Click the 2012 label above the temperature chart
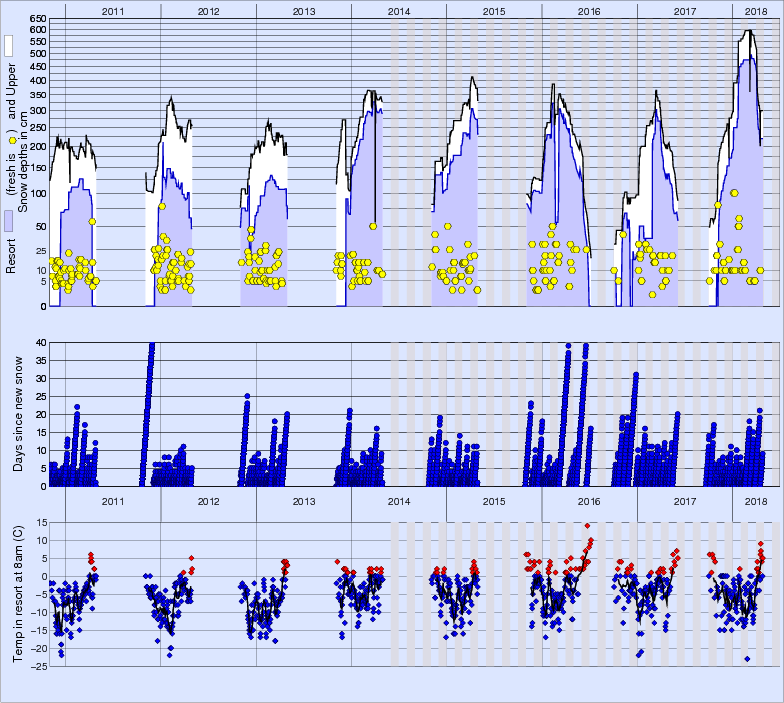Image resolution: width=784 pixels, height=703 pixels. click(208, 501)
